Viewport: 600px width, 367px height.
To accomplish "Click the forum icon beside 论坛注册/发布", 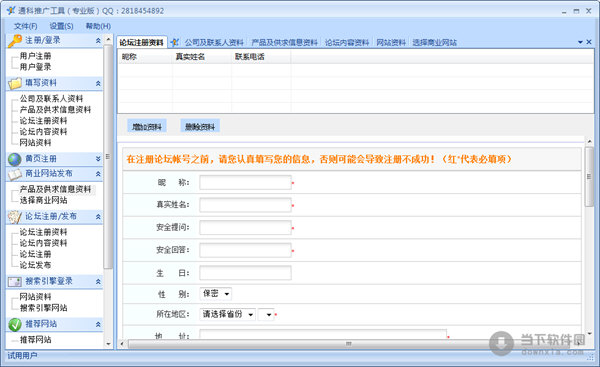I will pyautogui.click(x=15, y=217).
